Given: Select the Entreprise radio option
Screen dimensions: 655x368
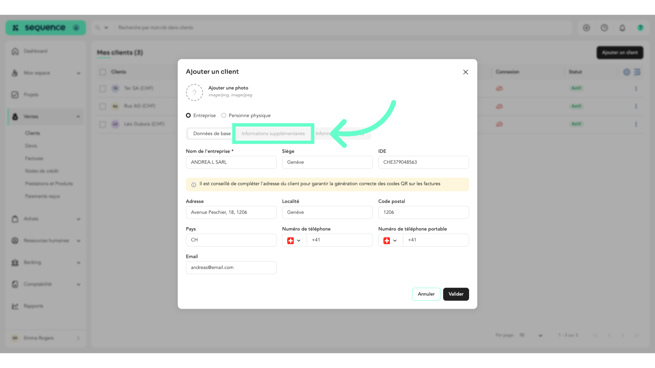Looking at the screenshot, I should click(x=188, y=115).
